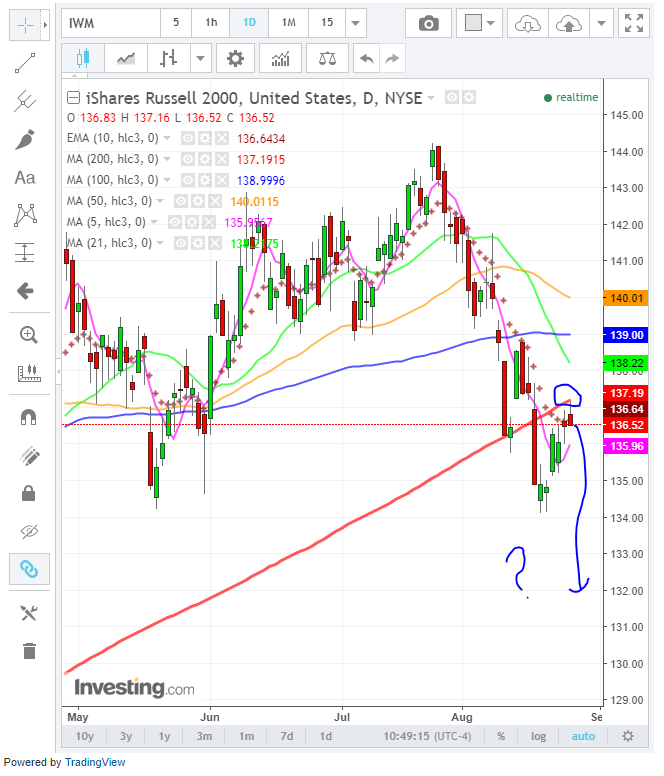Open the MA (200) indicator dropdown
Image resolution: width=664 pixels, height=776 pixels.
pyautogui.click(x=167, y=159)
